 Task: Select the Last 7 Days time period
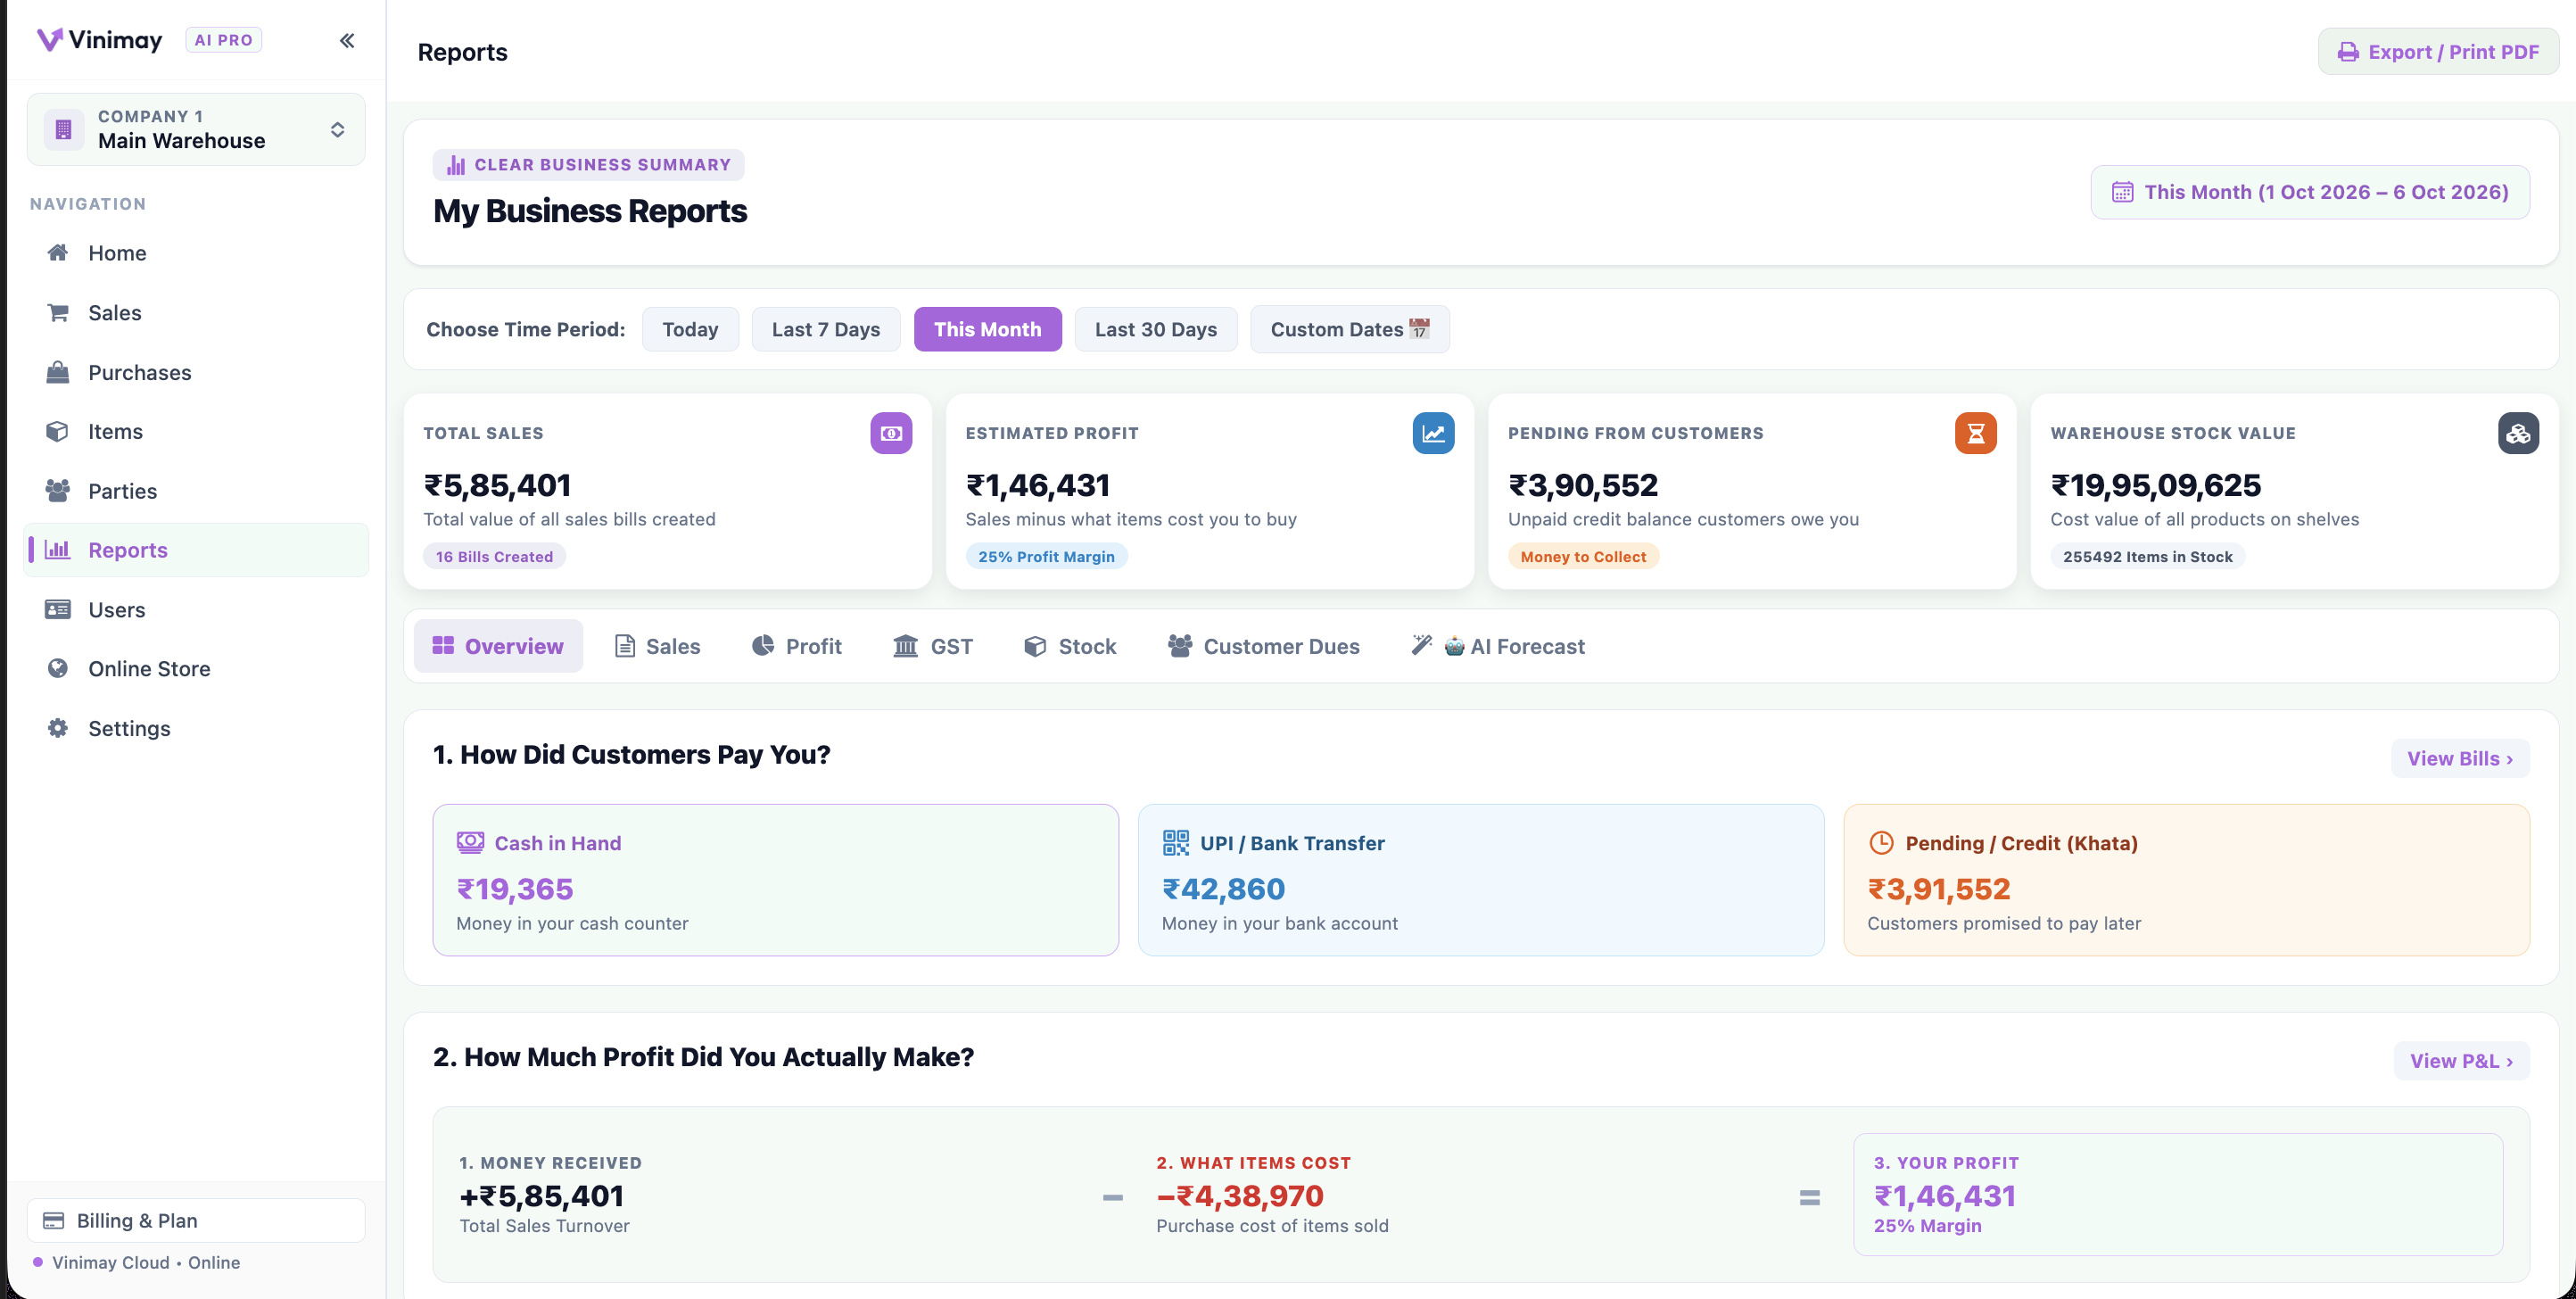coord(826,329)
